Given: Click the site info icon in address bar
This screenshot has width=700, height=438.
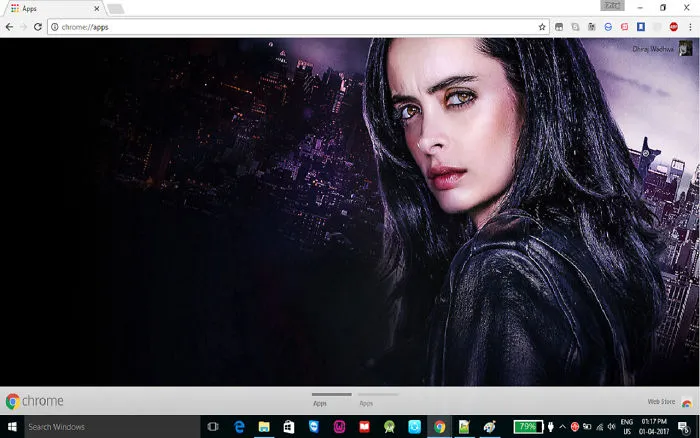Looking at the screenshot, I should pyautogui.click(x=54, y=27).
